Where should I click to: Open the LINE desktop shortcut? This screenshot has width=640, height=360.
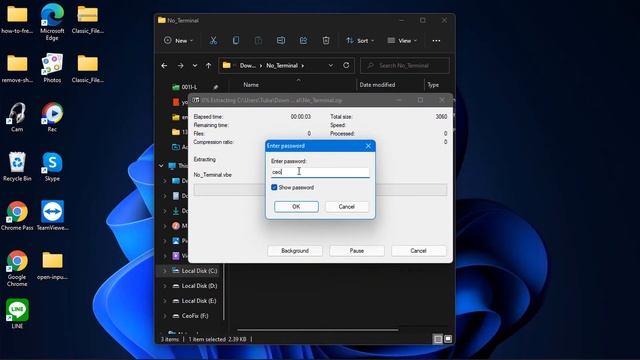[x=17, y=314]
